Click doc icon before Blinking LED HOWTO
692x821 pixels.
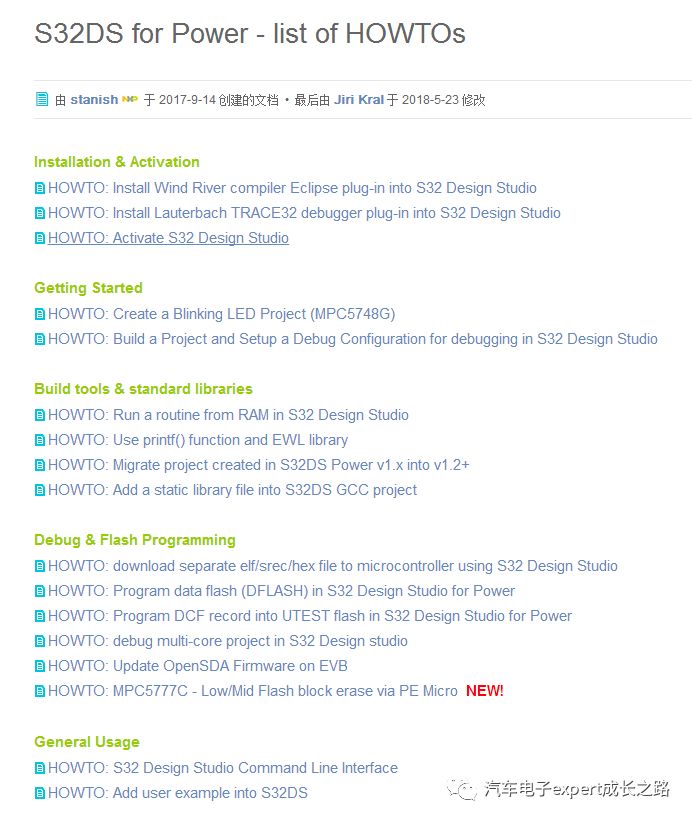pos(40,314)
